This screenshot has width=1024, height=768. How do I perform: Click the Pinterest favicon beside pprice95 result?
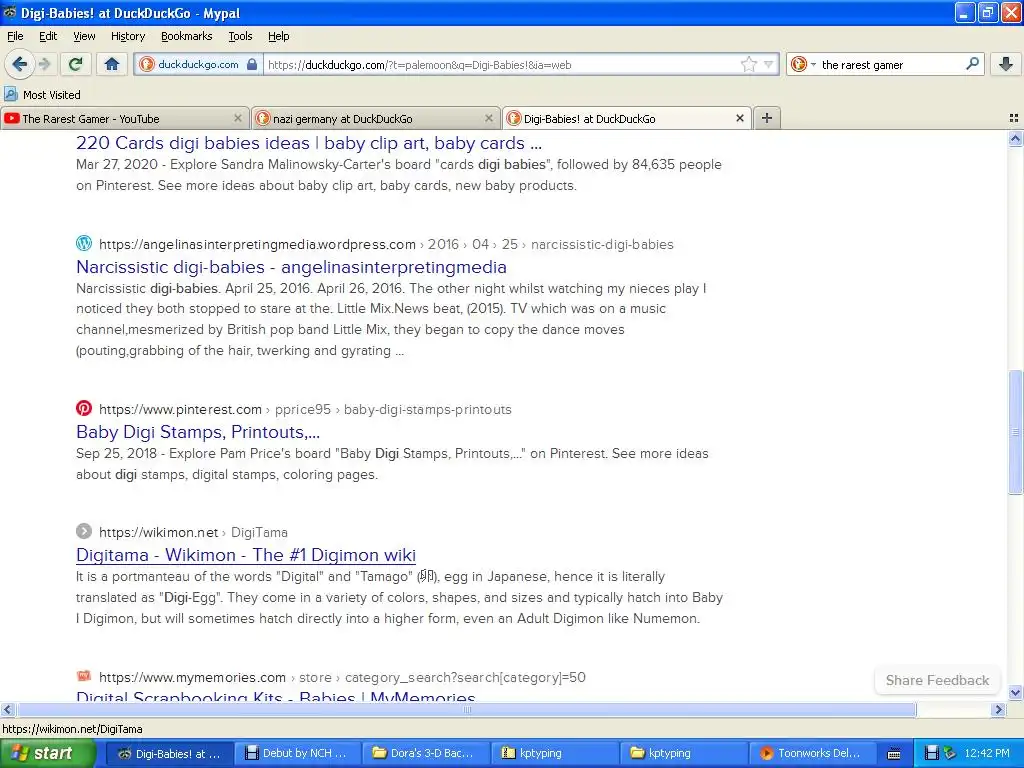[x=84, y=408]
